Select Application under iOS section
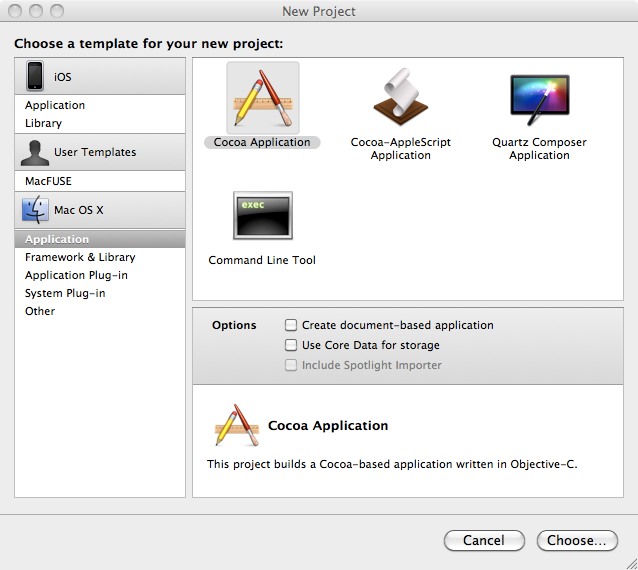Screen dimensions: 638x570 point(55,105)
